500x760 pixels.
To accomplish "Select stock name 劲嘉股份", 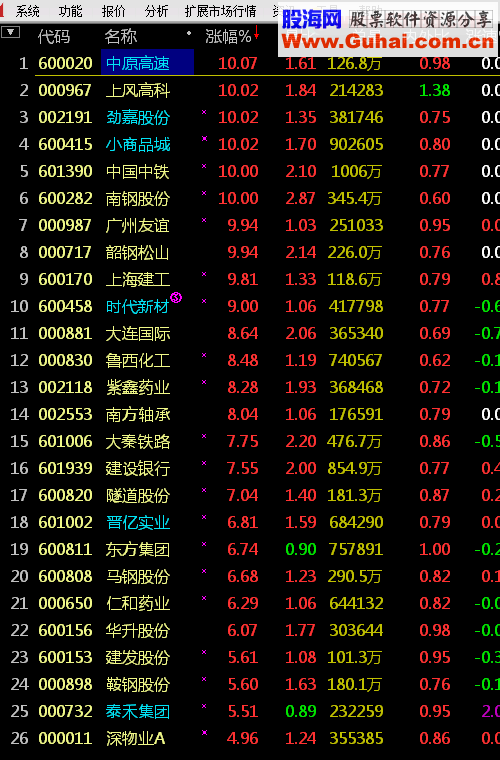I will pyautogui.click(x=138, y=117).
